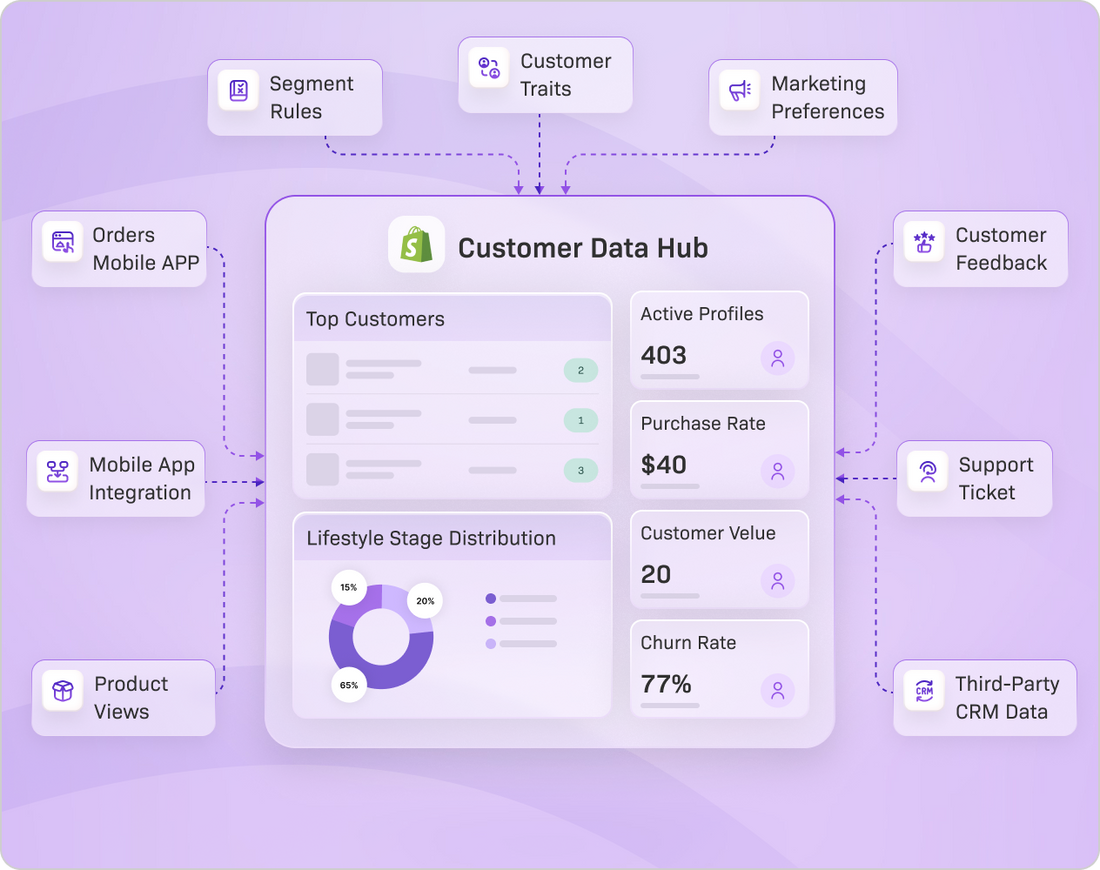Viewport: 1100px width, 870px height.
Task: Click the Active Profiles value 403
Action: [664, 355]
